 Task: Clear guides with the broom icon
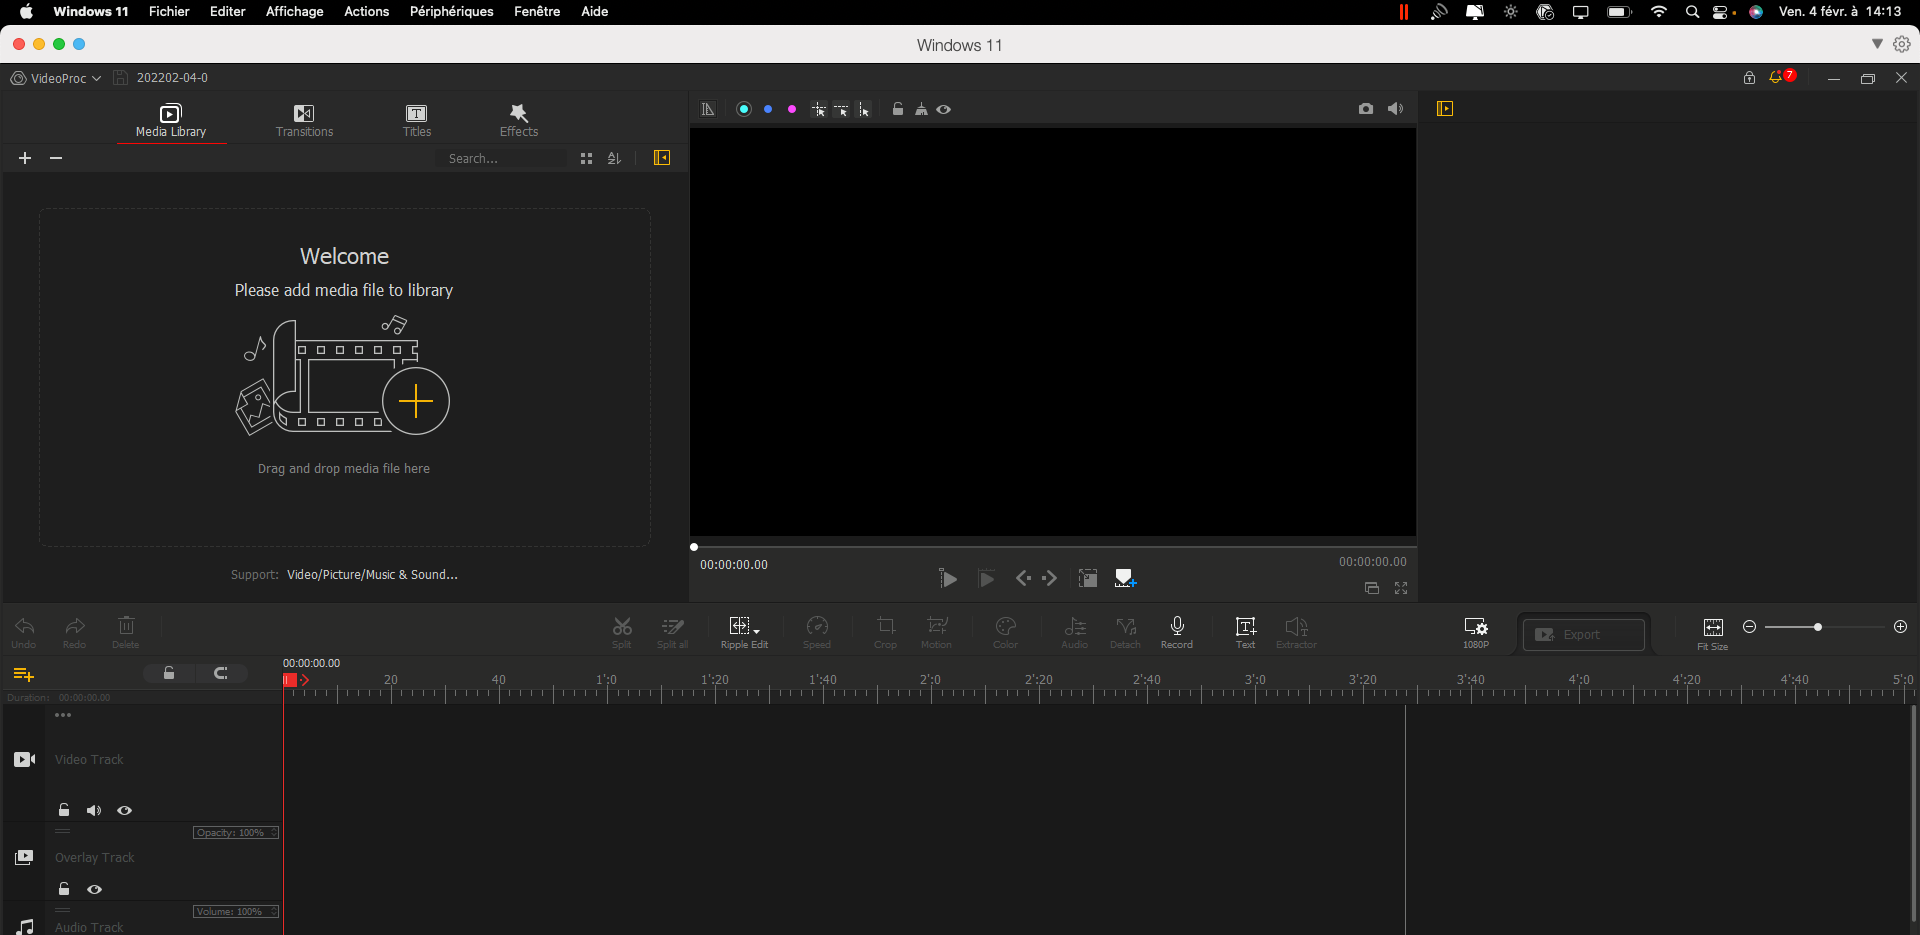tap(921, 109)
